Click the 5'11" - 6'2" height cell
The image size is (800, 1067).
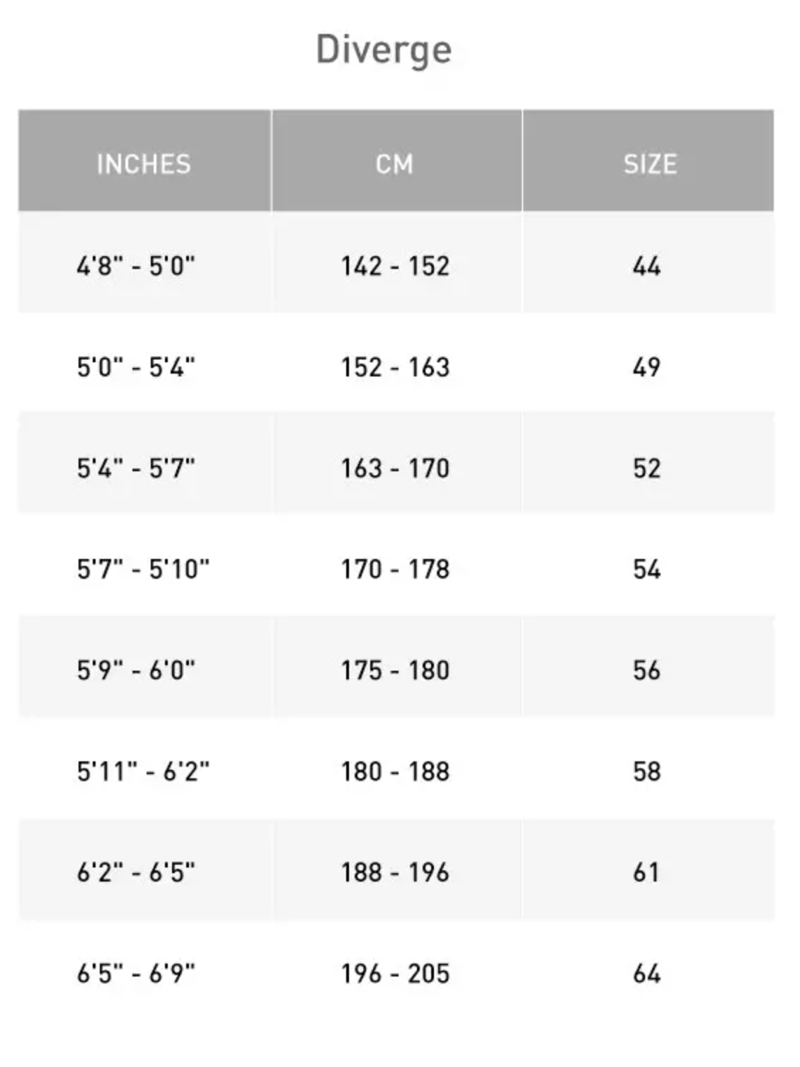tap(143, 772)
